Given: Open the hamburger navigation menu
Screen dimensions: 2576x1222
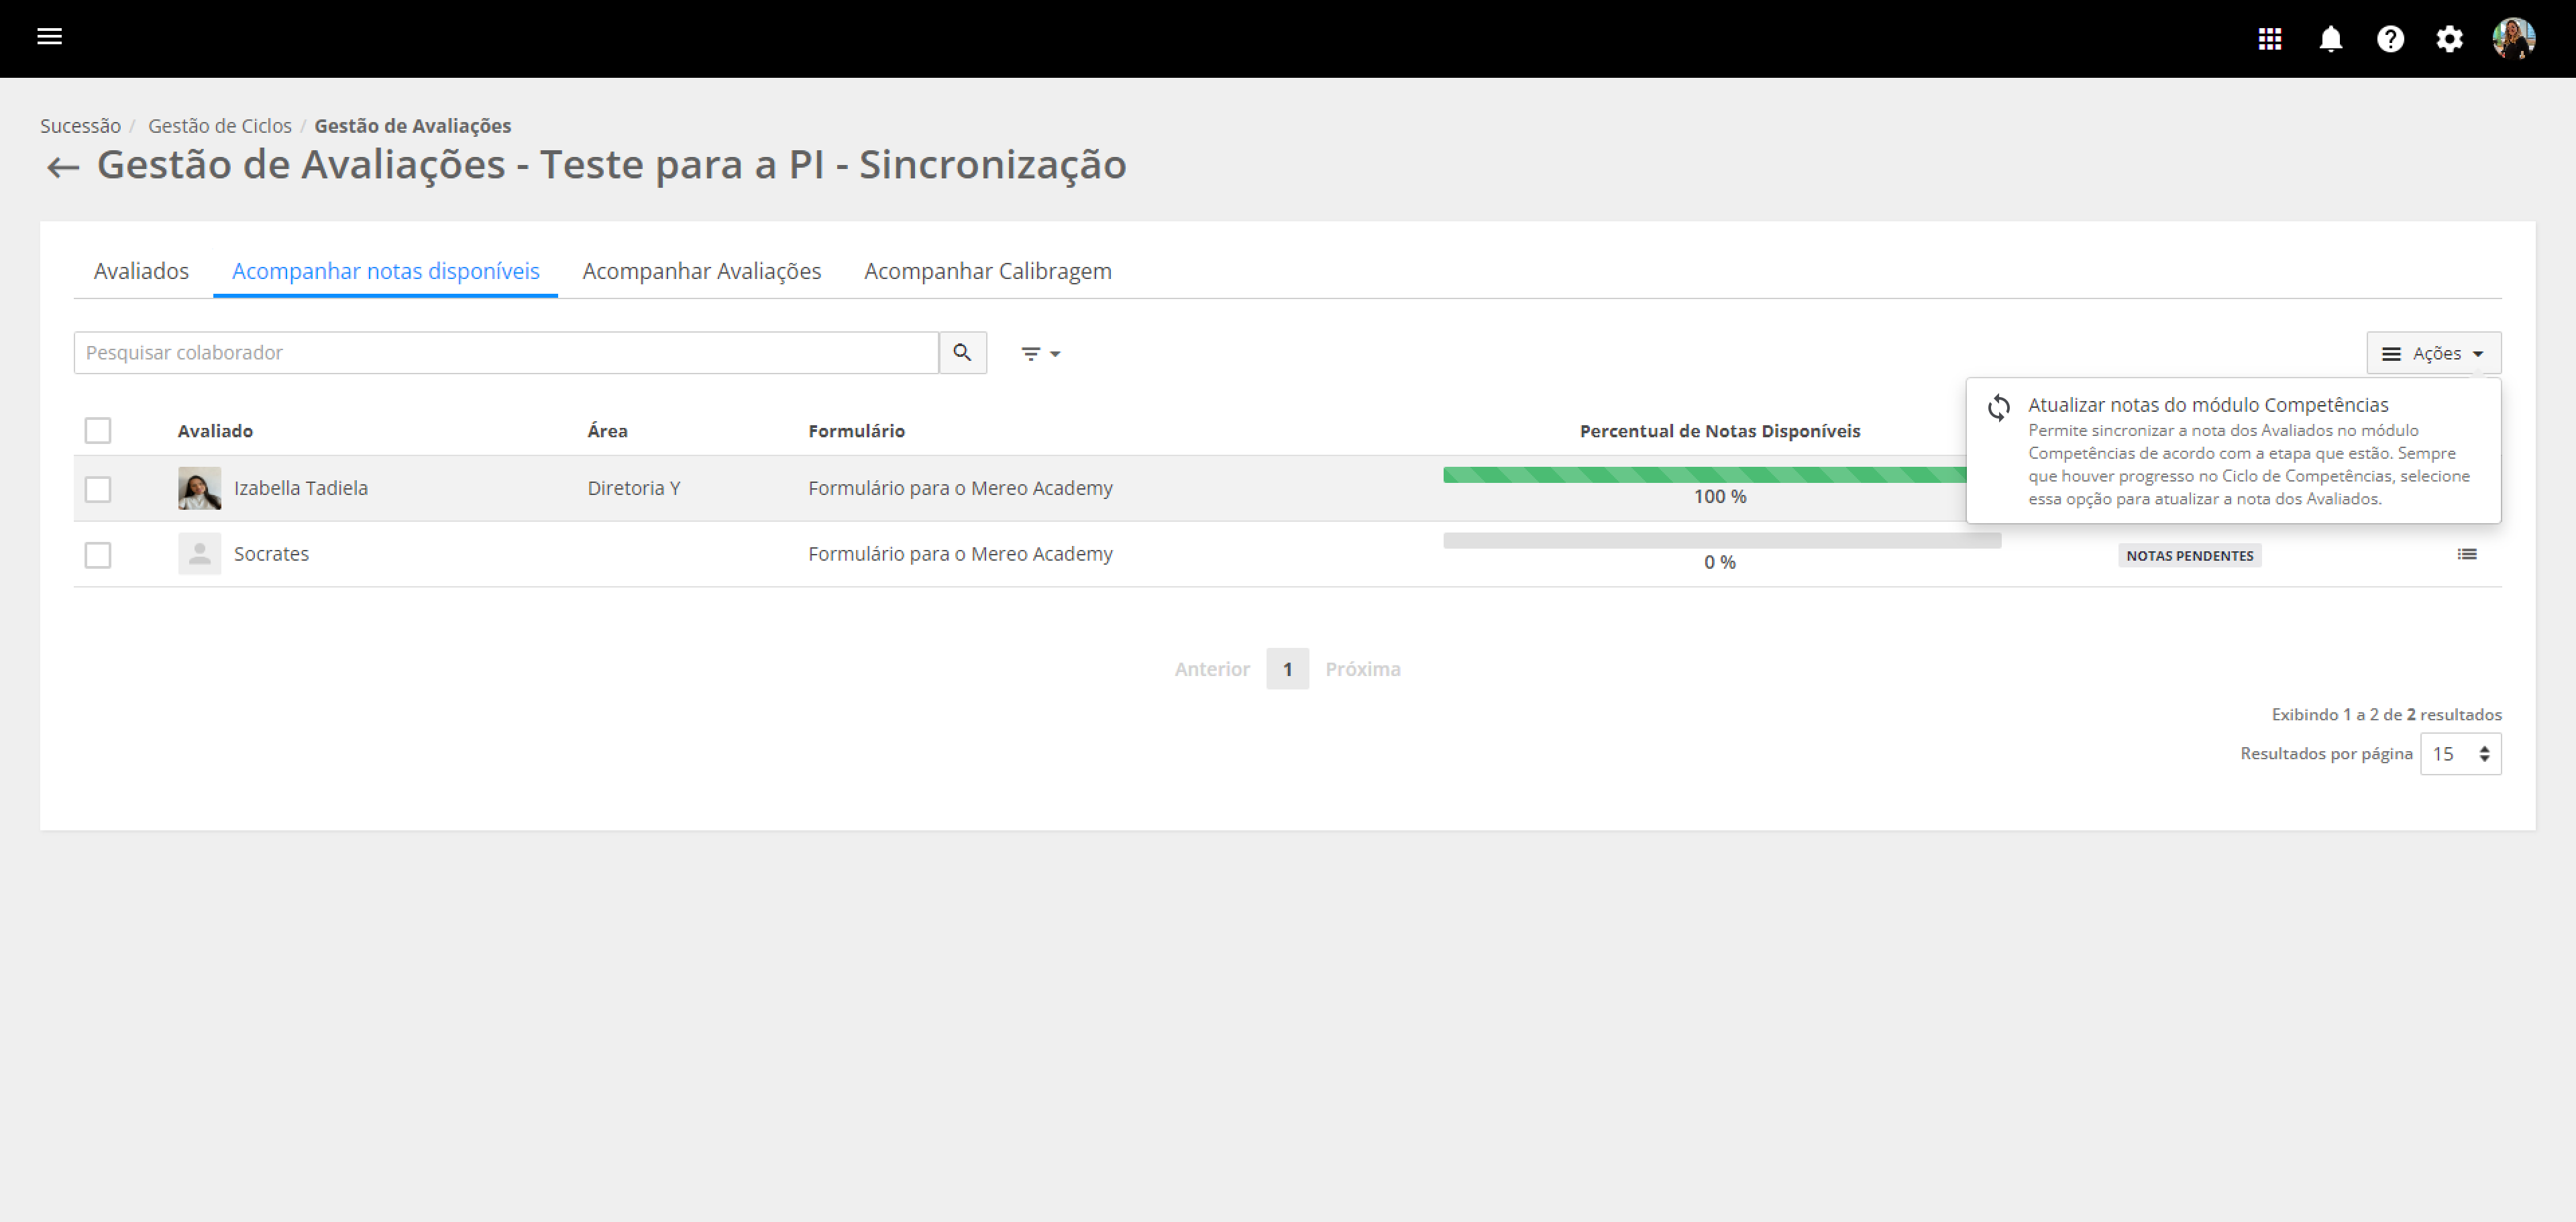Looking at the screenshot, I should [49, 37].
